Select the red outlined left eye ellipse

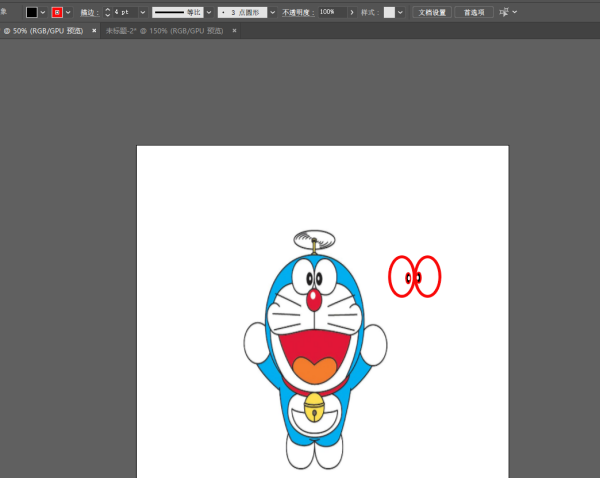[x=401, y=276]
